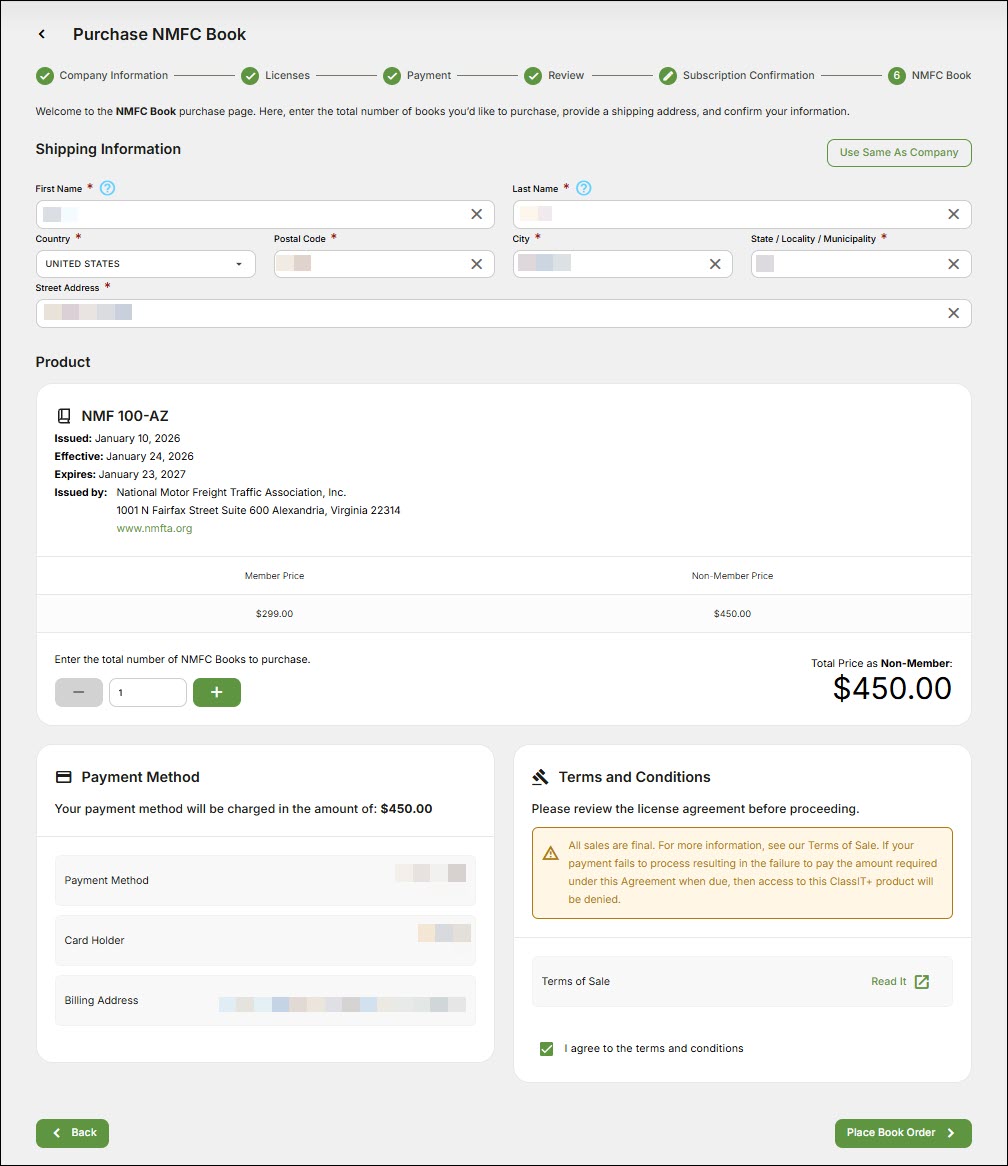
Task: Go to the Company Information step
Action: point(102,75)
